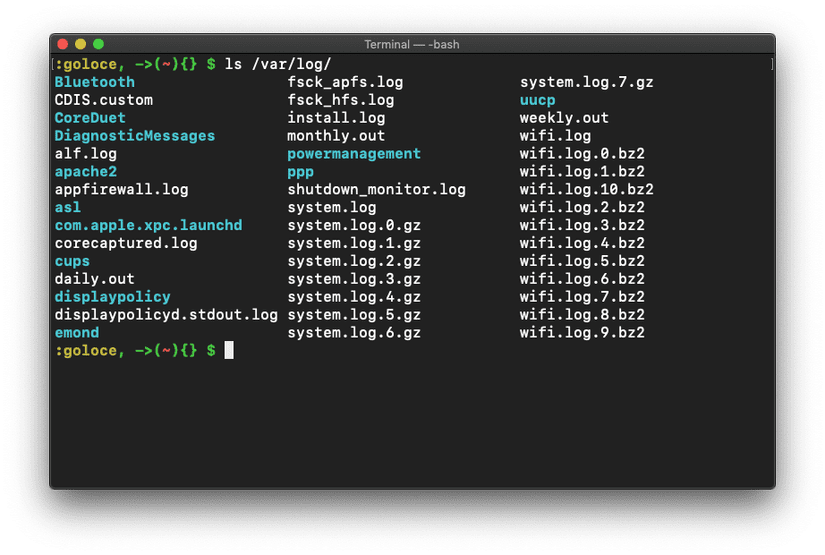Click the system.log.7.gz file name
825x555 pixels.
coord(586,82)
